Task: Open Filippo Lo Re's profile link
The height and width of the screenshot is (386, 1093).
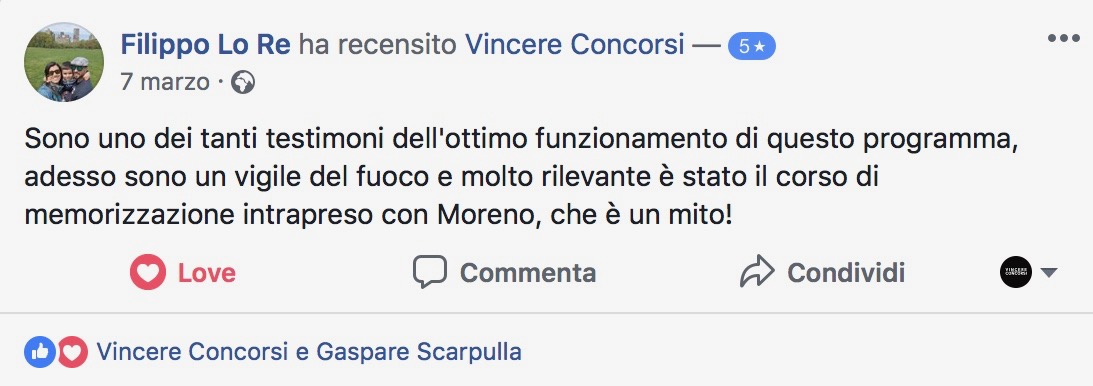Action: point(206,45)
